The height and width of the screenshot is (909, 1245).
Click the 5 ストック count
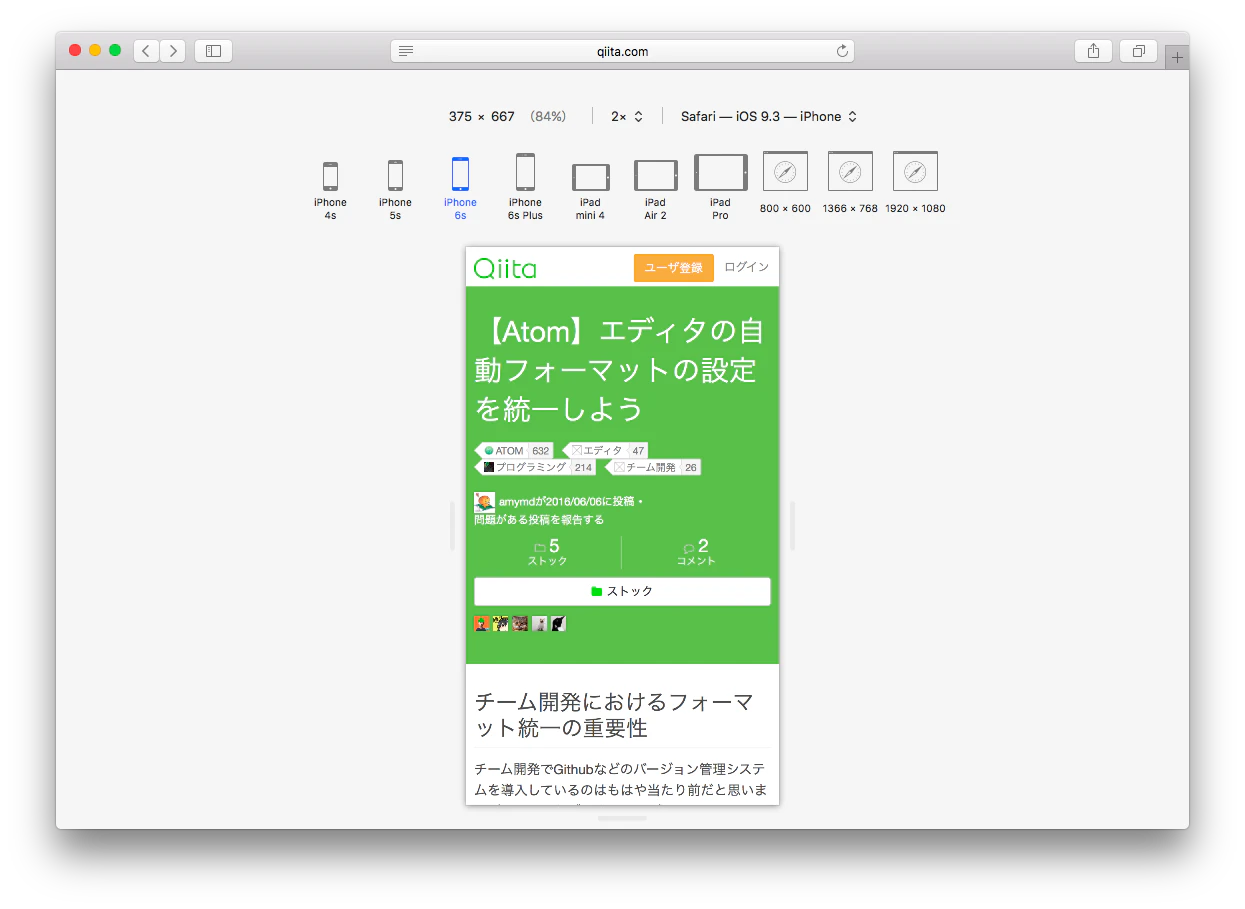tap(547, 552)
